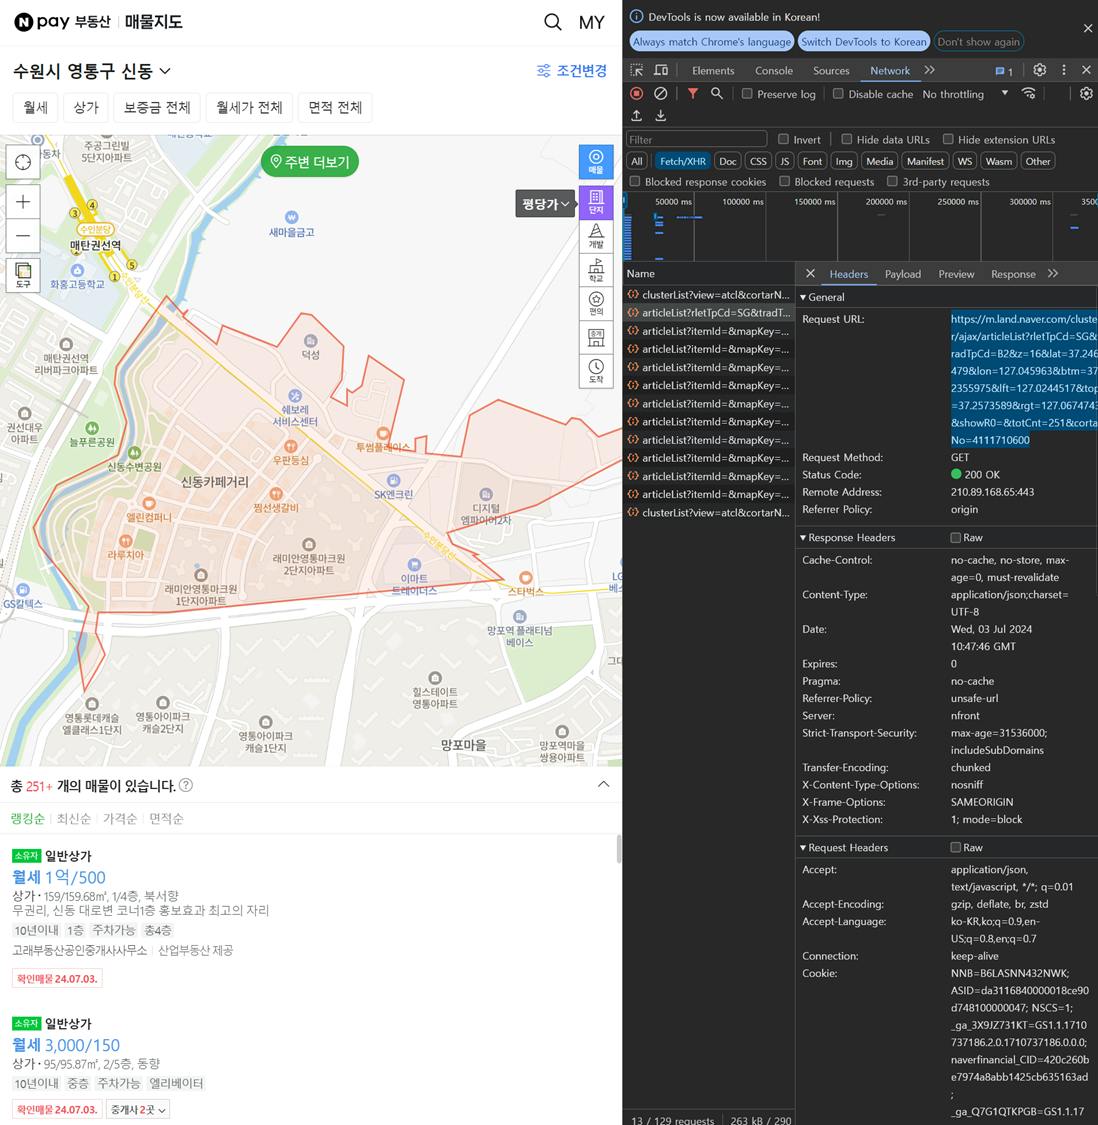Check the Disable cache option

838,93
